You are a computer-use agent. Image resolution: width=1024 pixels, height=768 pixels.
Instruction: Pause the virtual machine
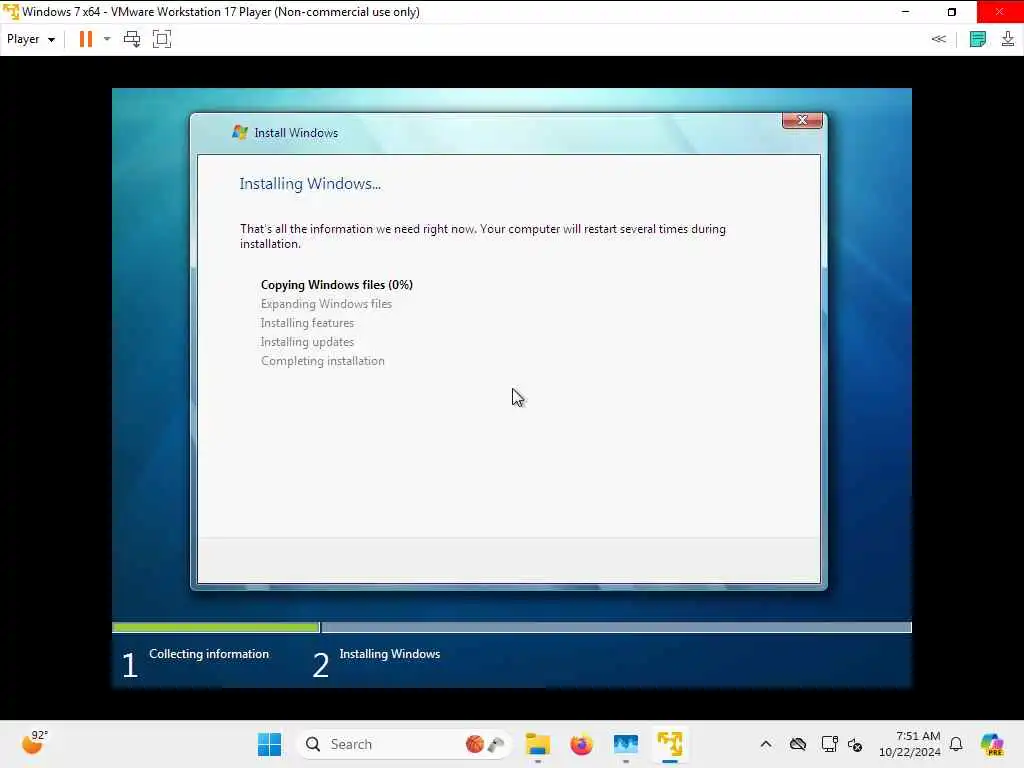[86, 39]
